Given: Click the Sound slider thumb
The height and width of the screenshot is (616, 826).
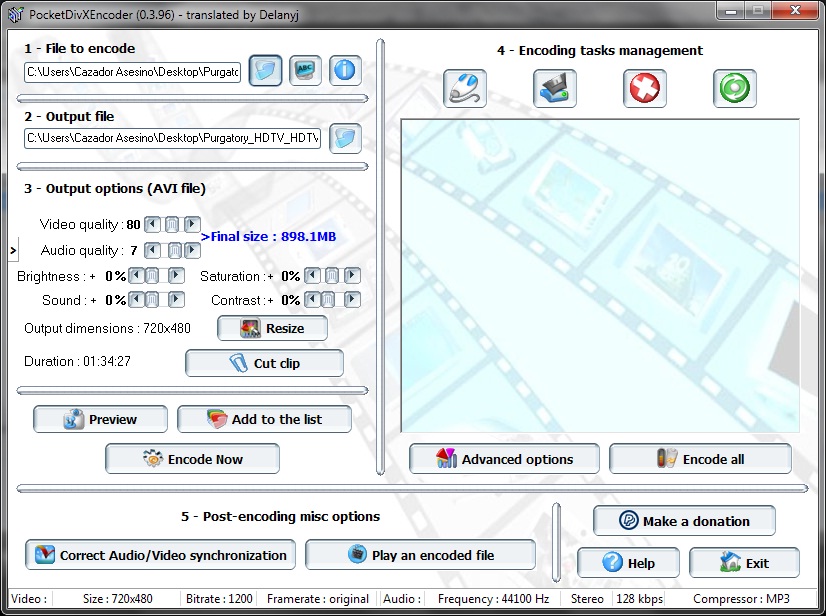Looking at the screenshot, I should (152, 300).
